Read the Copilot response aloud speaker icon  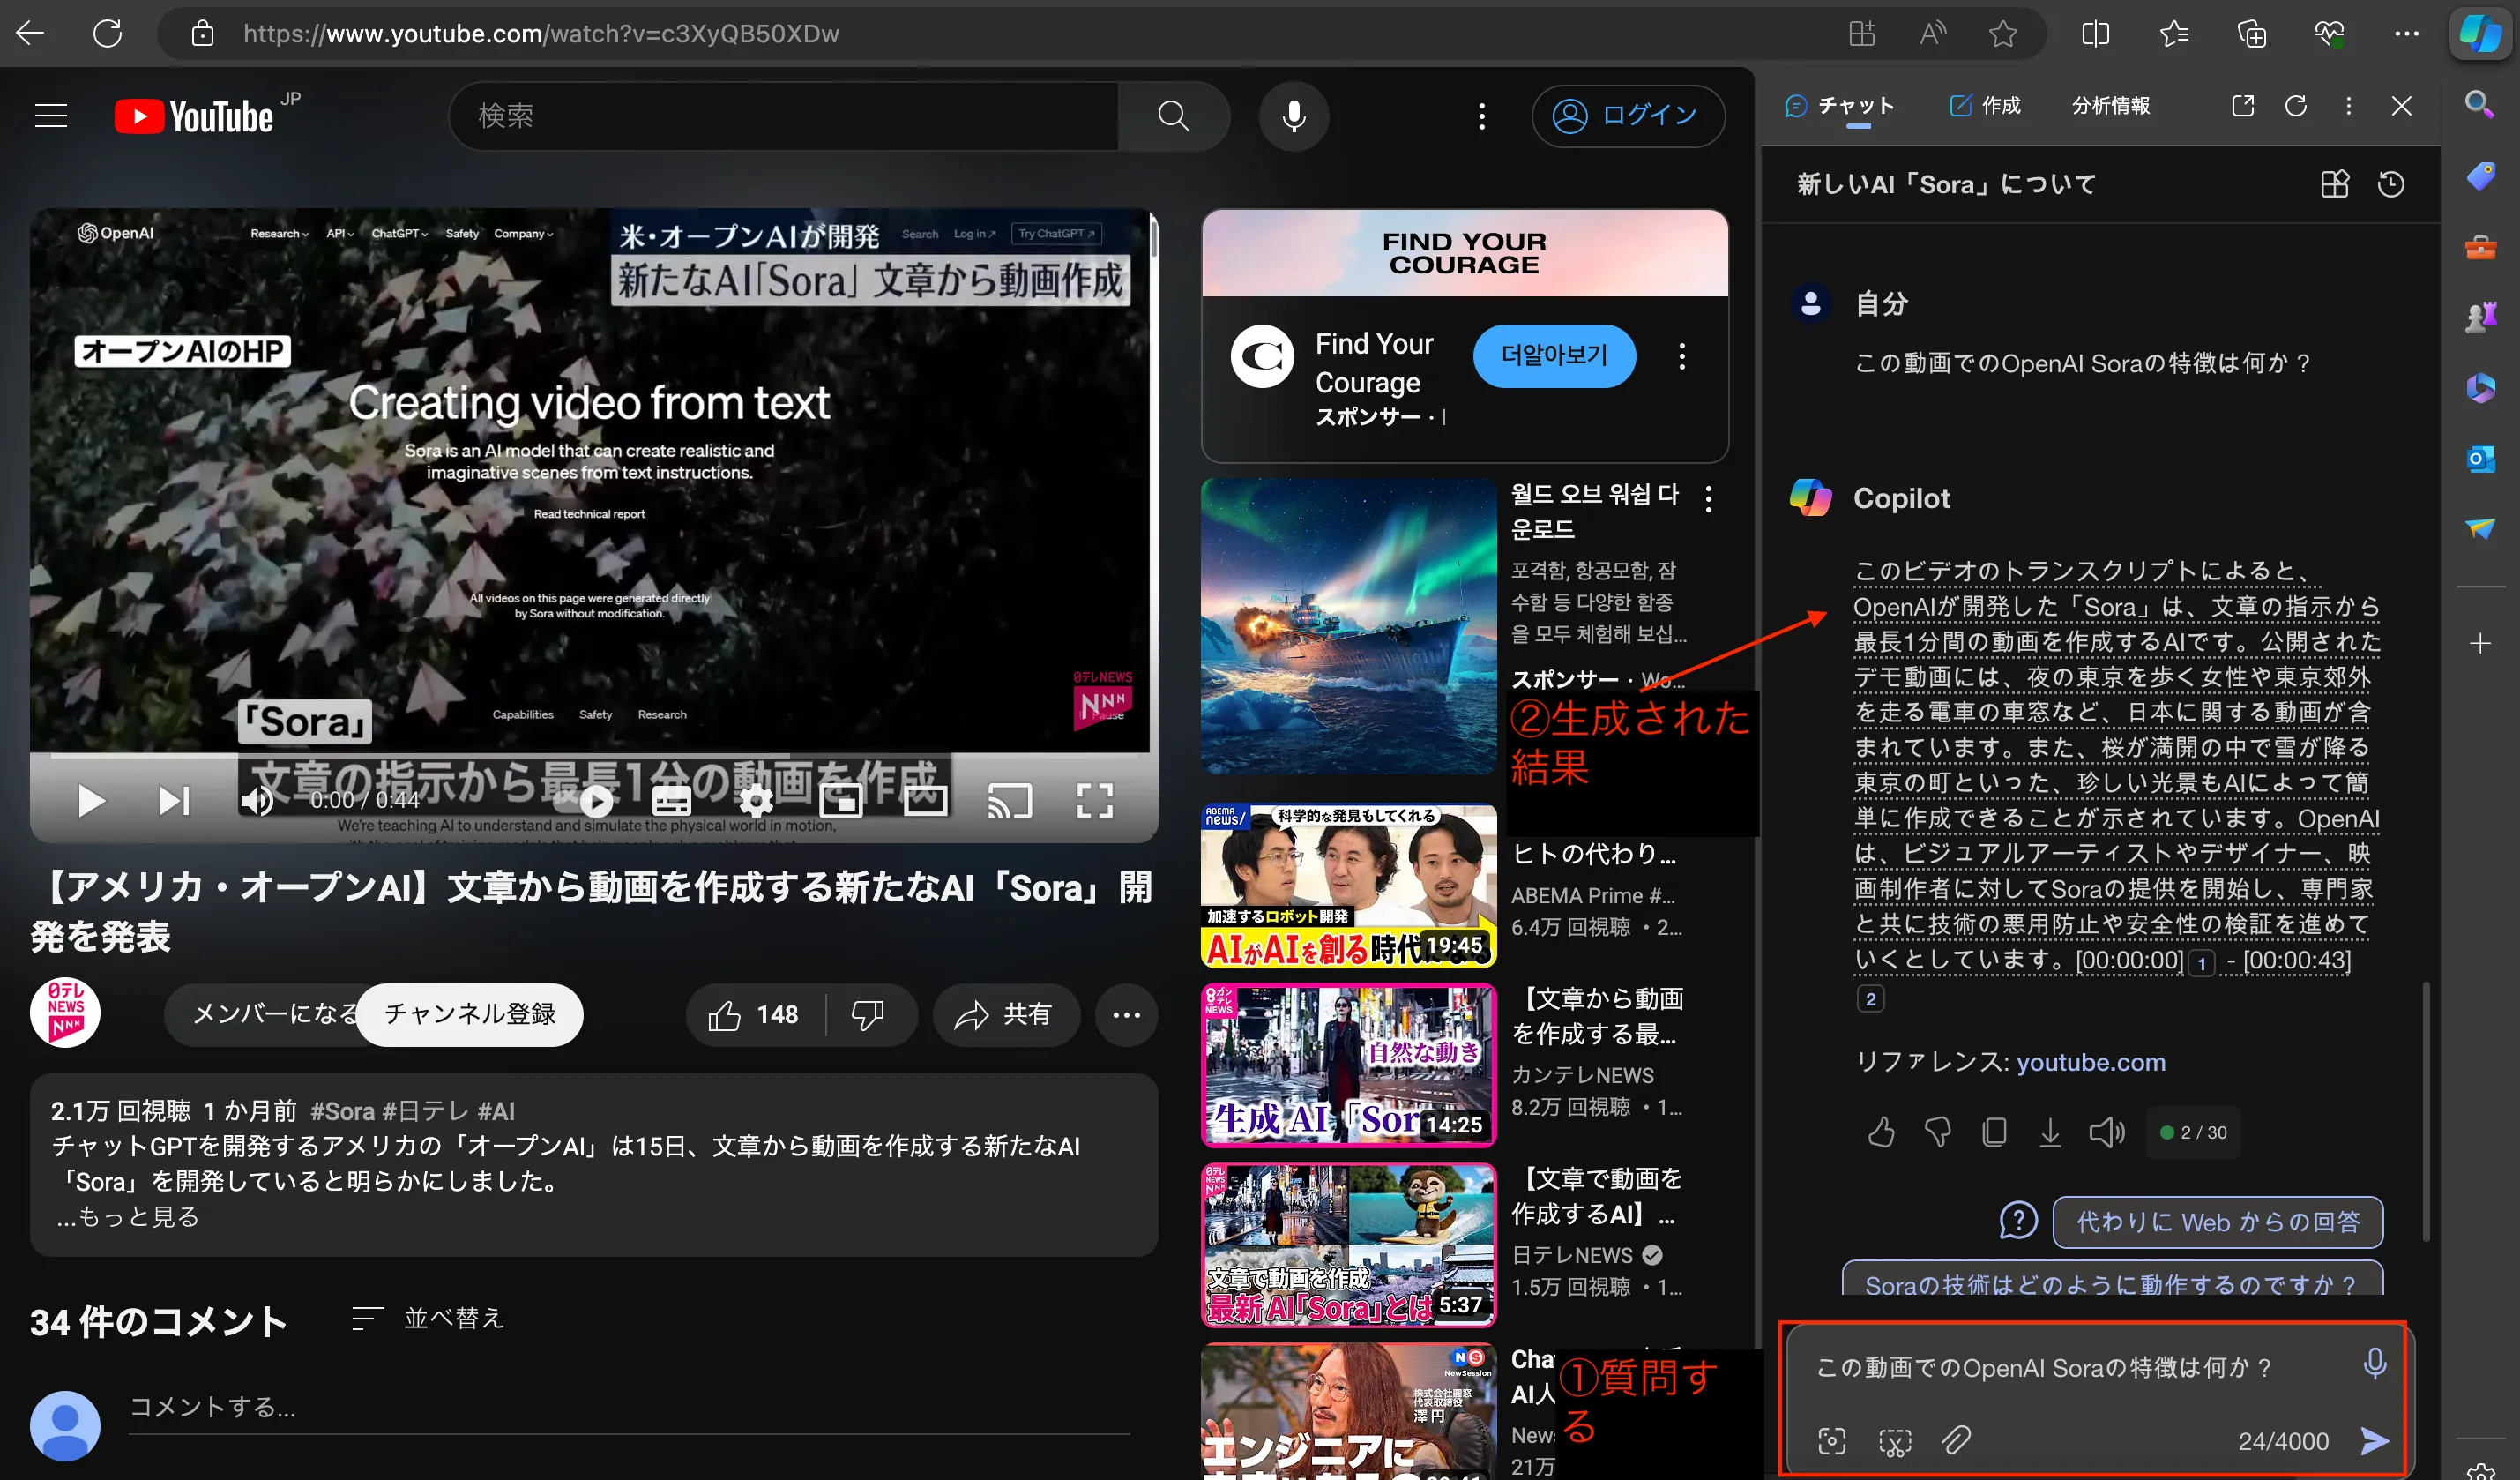click(x=2107, y=1132)
